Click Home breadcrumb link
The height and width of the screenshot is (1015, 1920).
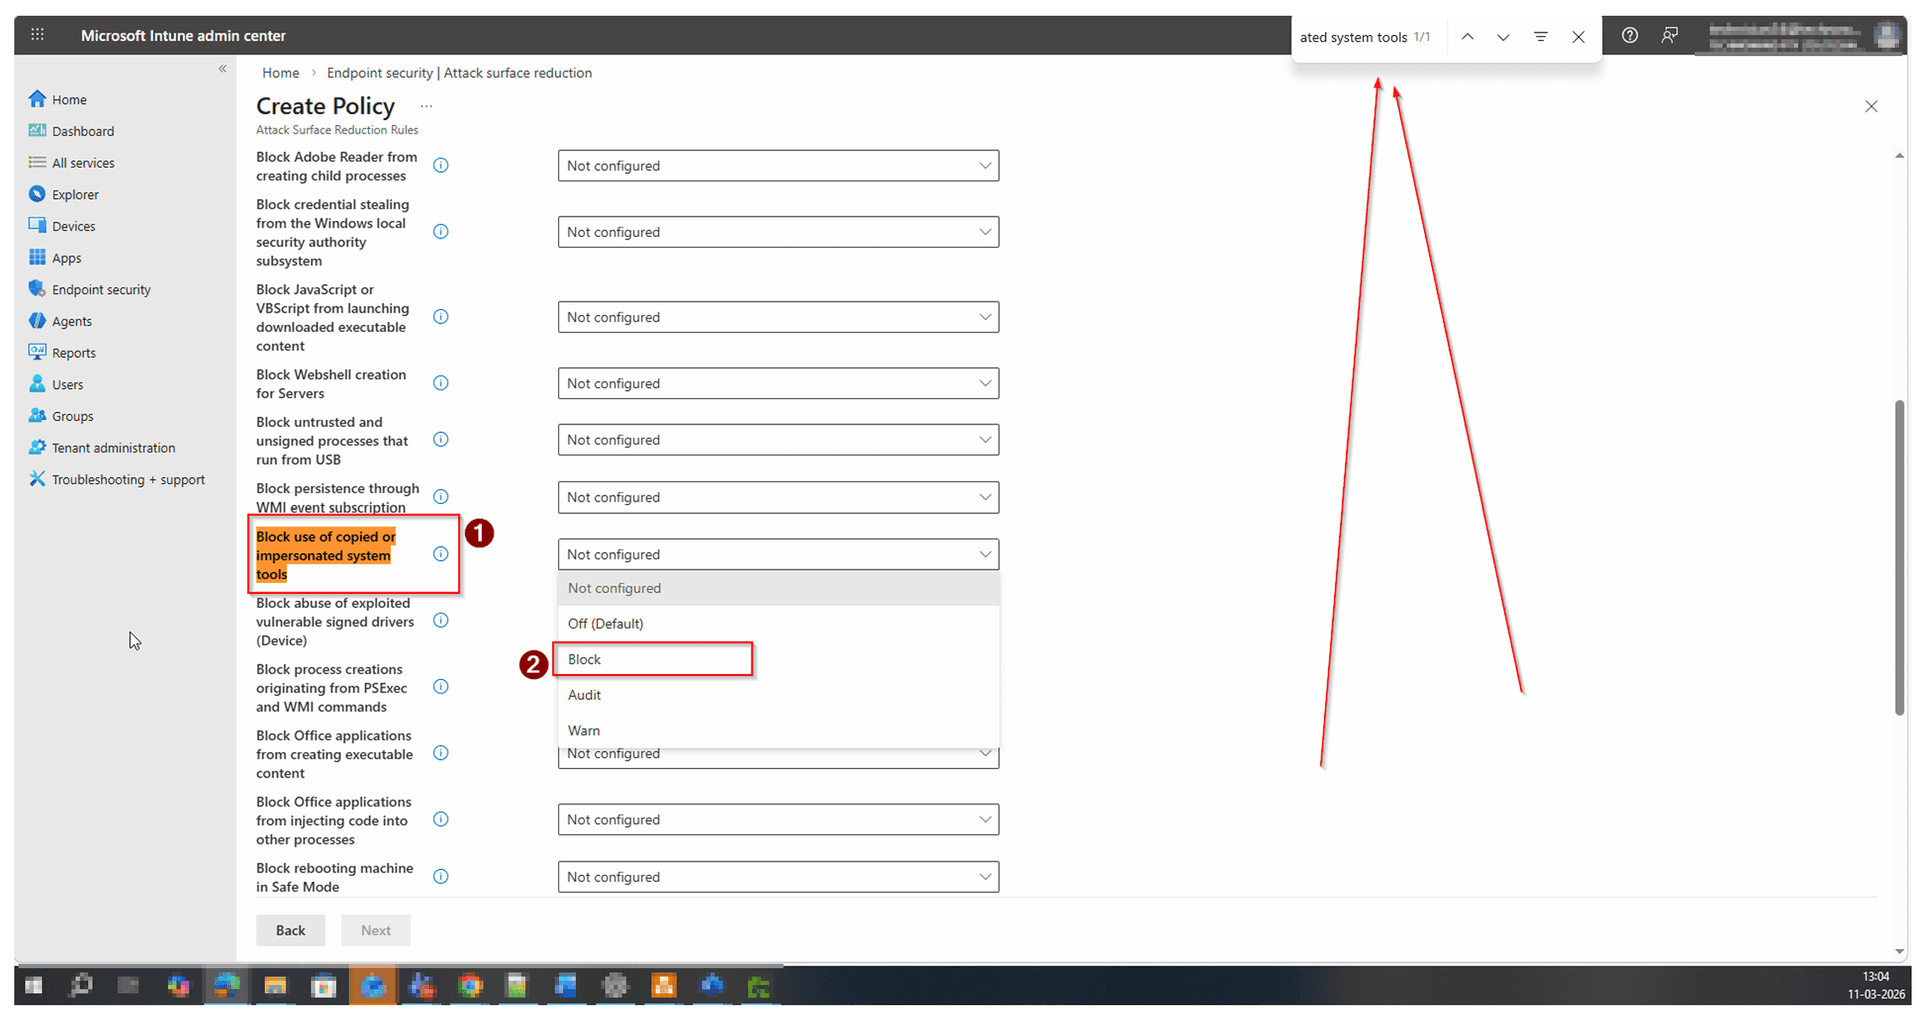point(281,73)
